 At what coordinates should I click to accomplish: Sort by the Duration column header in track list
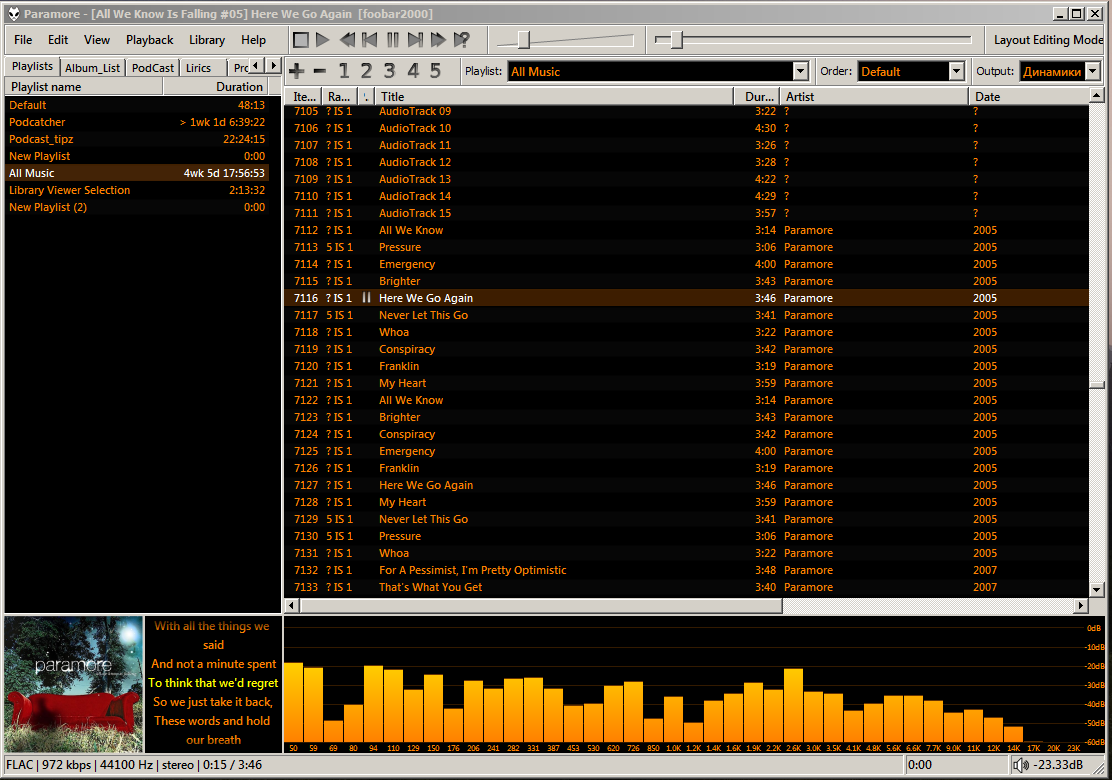(757, 96)
